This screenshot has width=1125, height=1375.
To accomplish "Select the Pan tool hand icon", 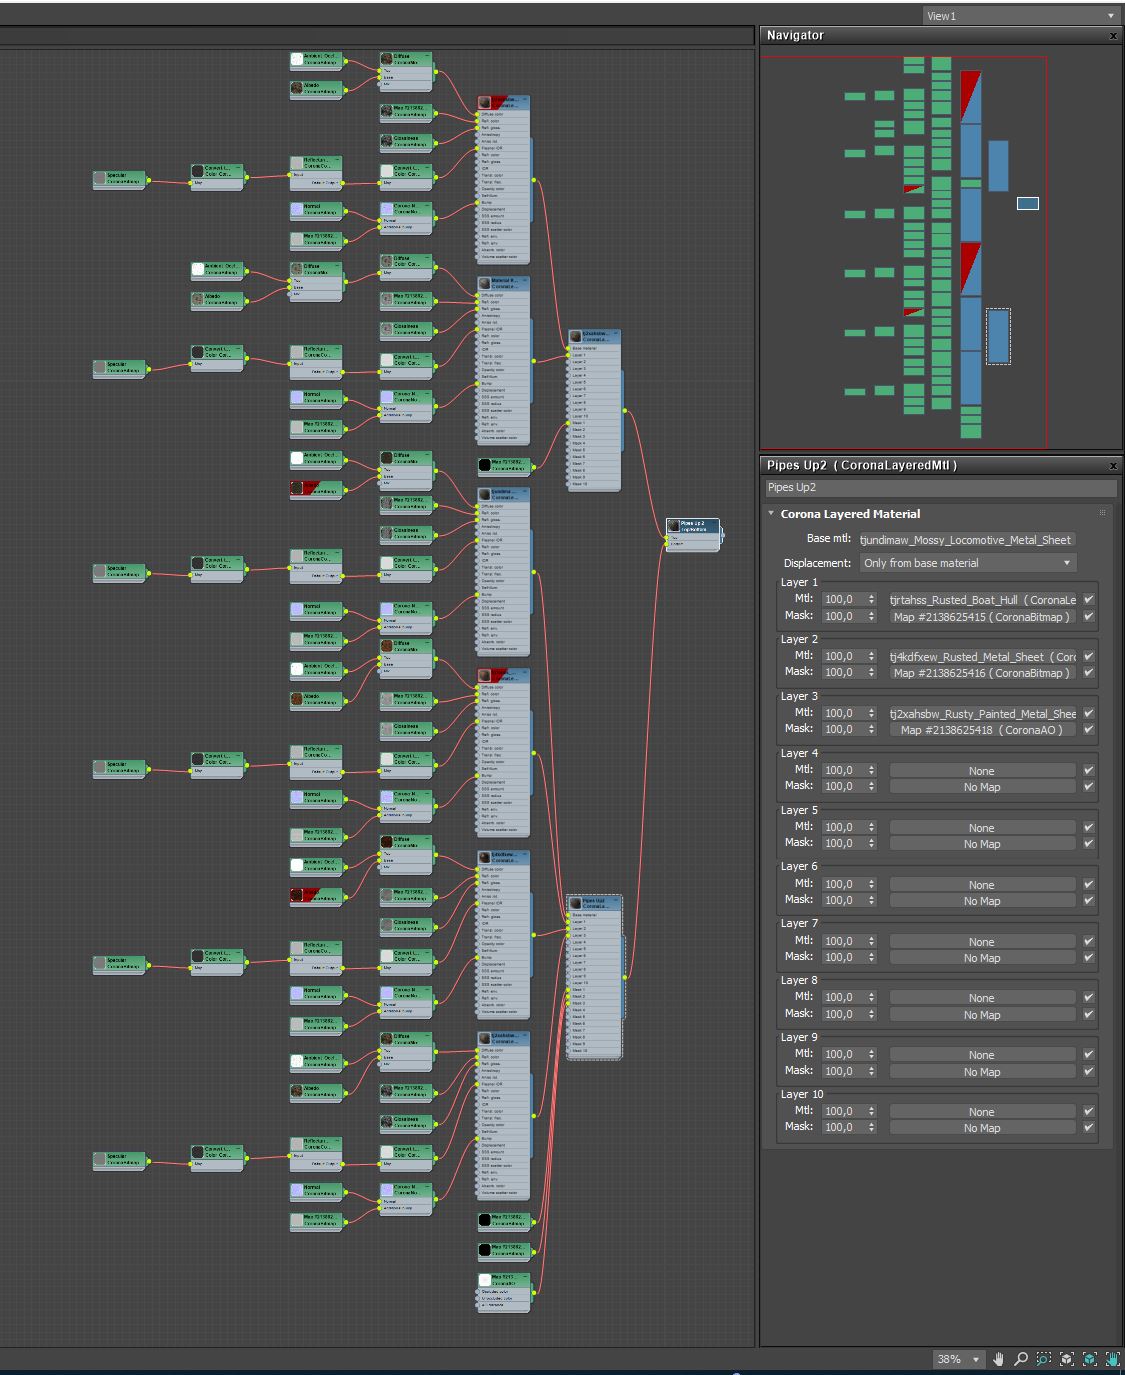I will (998, 1359).
